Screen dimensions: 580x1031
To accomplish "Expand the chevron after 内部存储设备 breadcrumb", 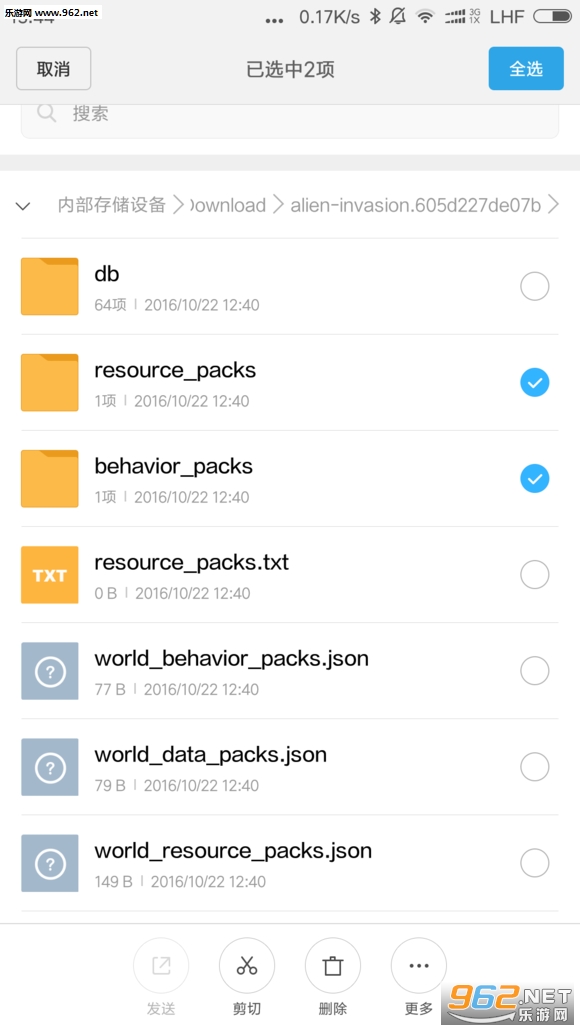I will coord(178,205).
